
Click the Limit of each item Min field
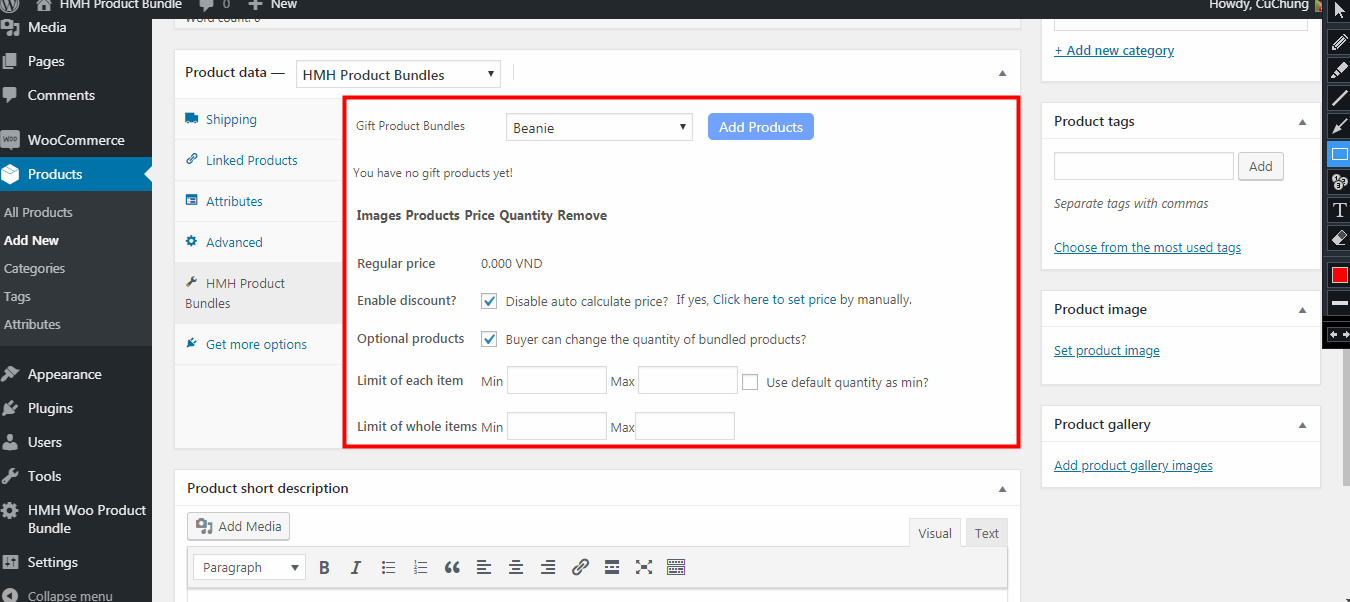coord(557,381)
